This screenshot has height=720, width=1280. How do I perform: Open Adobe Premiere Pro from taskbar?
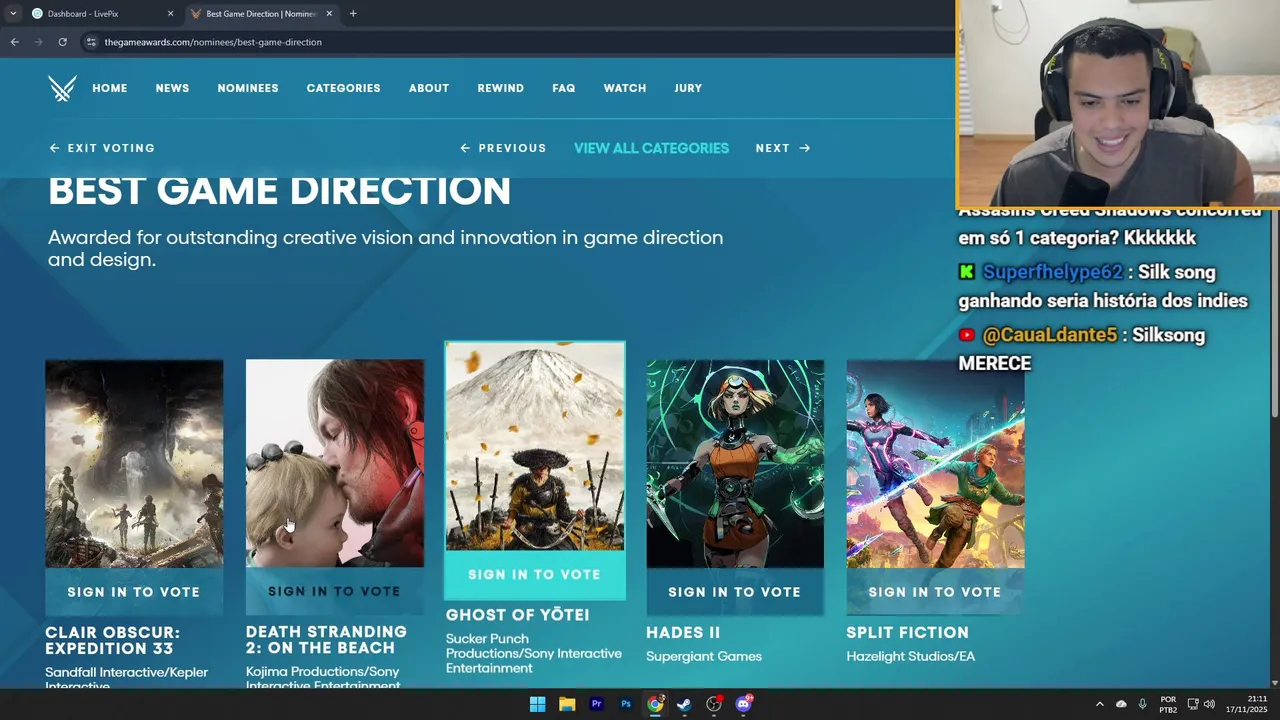596,704
